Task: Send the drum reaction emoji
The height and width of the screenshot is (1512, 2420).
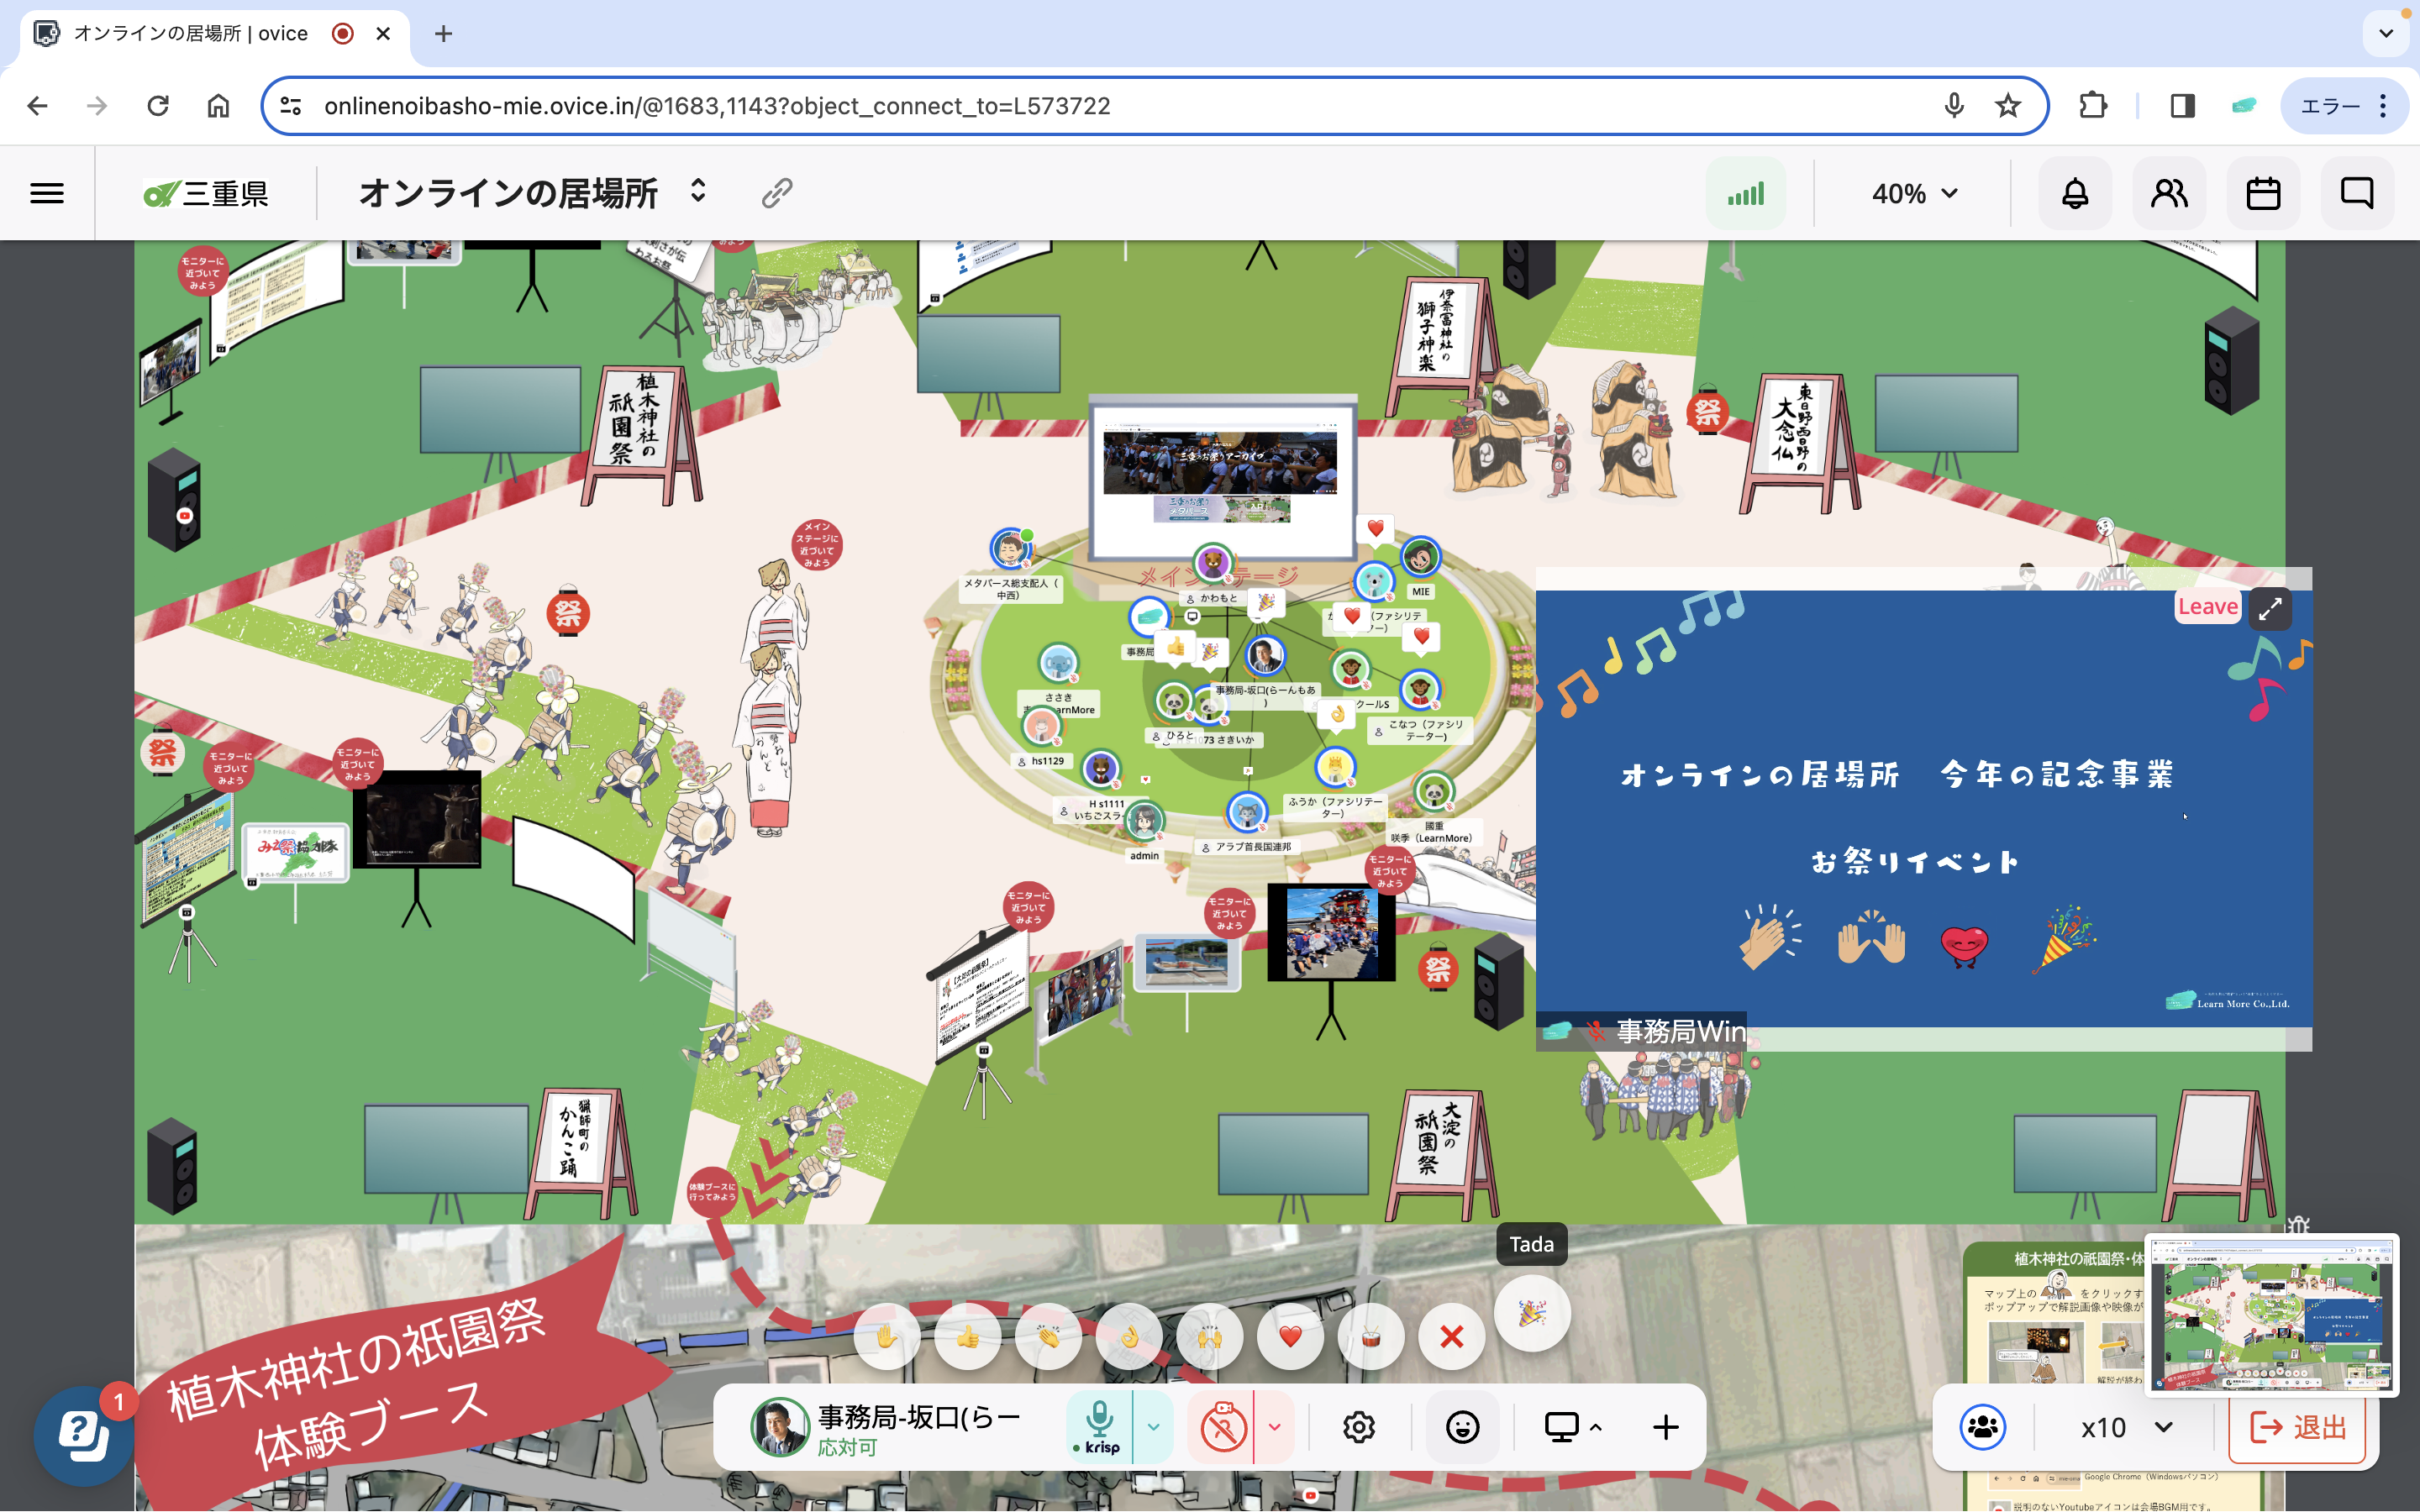Action: (1370, 1336)
